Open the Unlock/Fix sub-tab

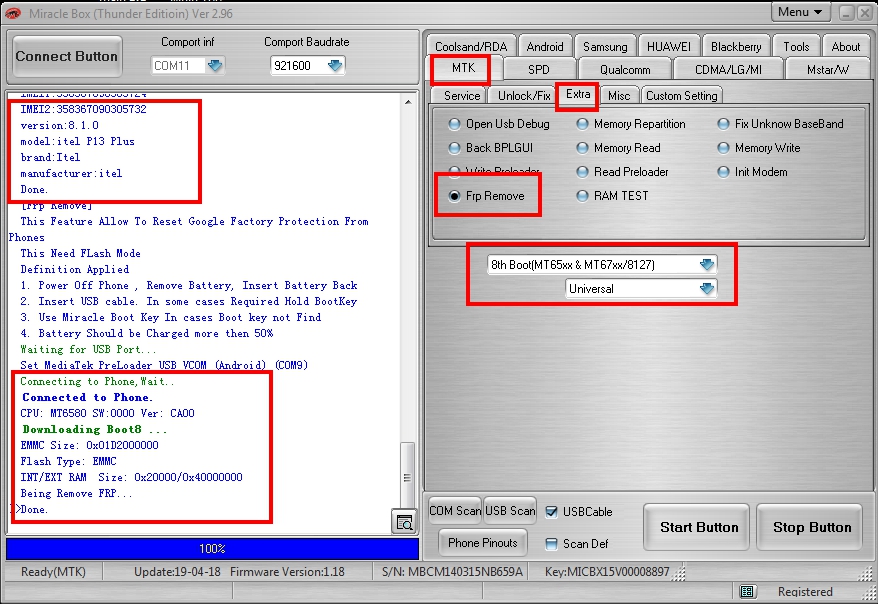coord(524,96)
